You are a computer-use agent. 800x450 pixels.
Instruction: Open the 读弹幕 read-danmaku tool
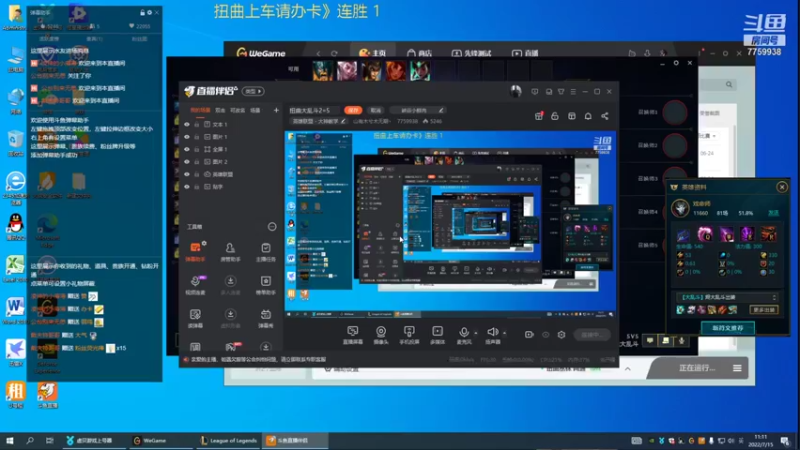pos(195,318)
